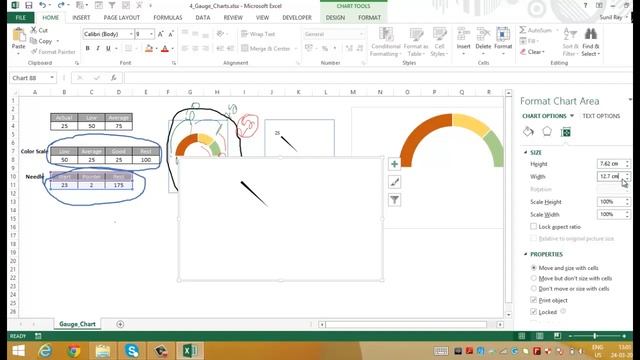Switch to the FORMULAS tab
Viewport: 640px width, 360px height.
(168, 18)
